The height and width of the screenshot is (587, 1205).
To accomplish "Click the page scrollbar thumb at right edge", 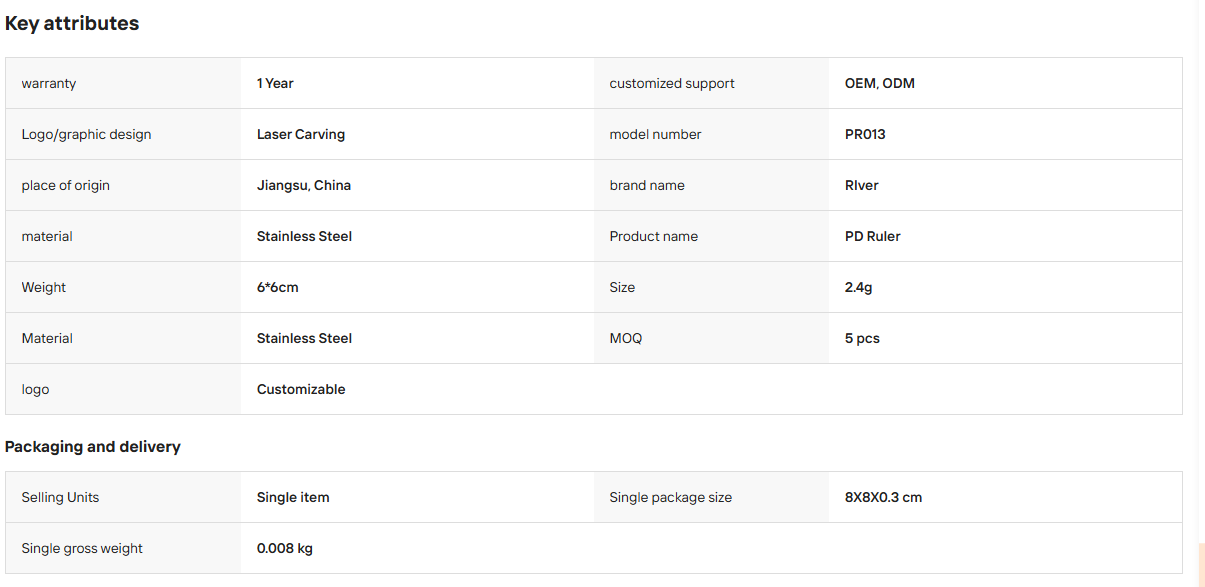I will [x=1201, y=565].
